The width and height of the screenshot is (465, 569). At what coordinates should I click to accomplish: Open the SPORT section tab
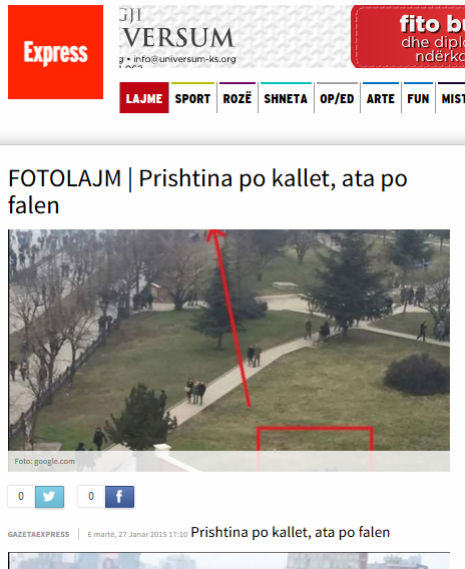tap(193, 98)
